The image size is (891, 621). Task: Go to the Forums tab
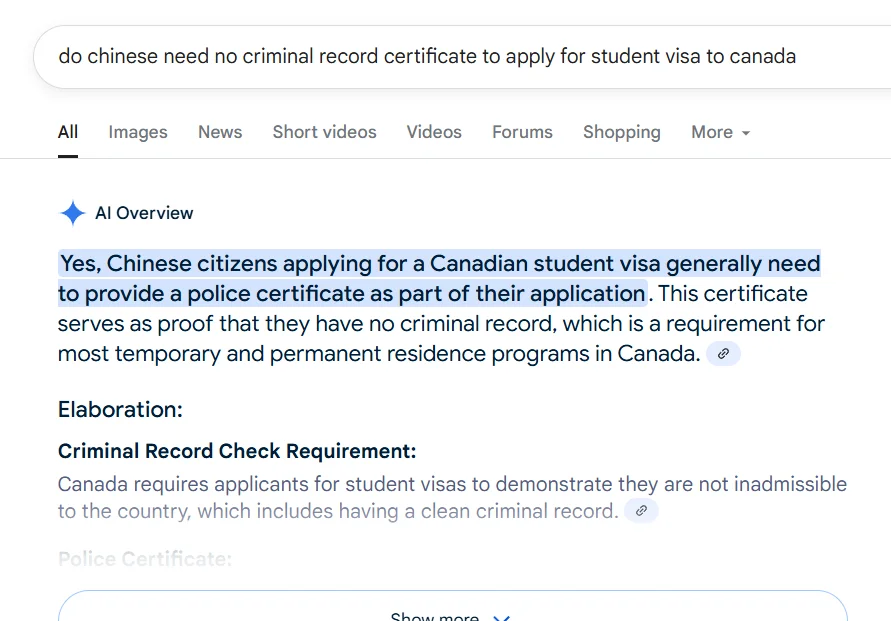coord(522,132)
